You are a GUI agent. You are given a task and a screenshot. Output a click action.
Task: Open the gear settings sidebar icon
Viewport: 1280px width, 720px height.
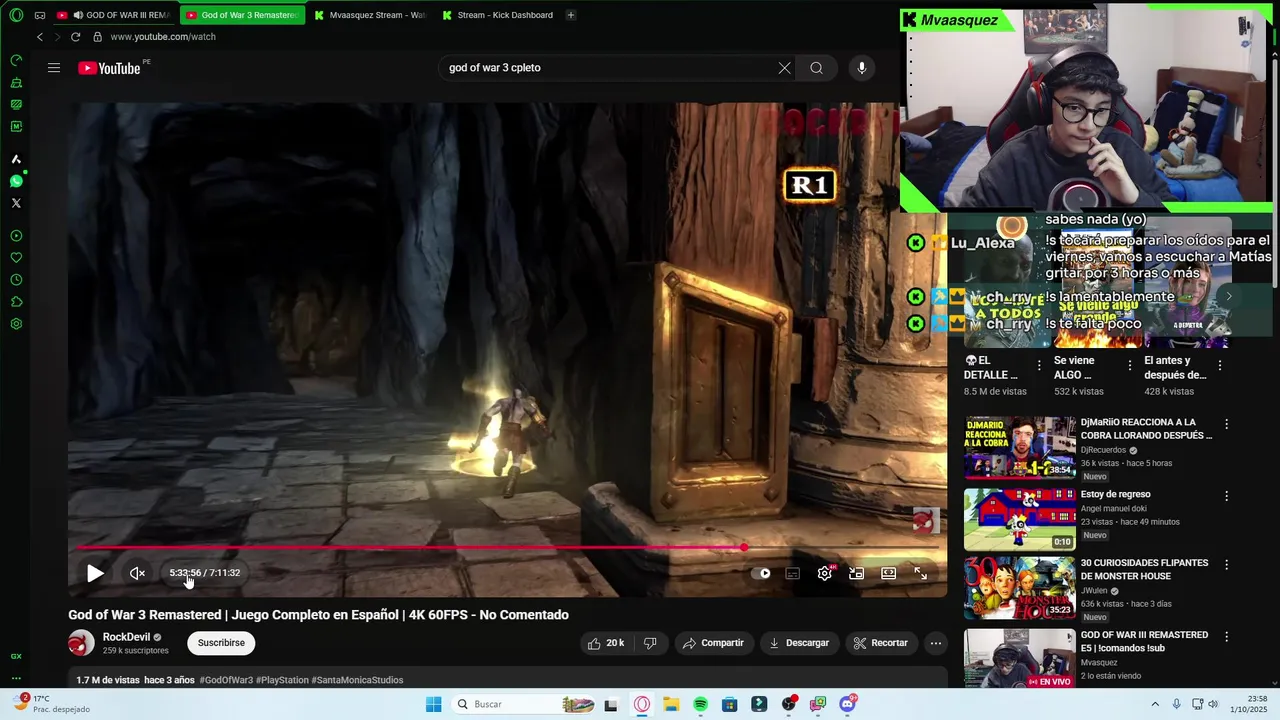[16, 324]
